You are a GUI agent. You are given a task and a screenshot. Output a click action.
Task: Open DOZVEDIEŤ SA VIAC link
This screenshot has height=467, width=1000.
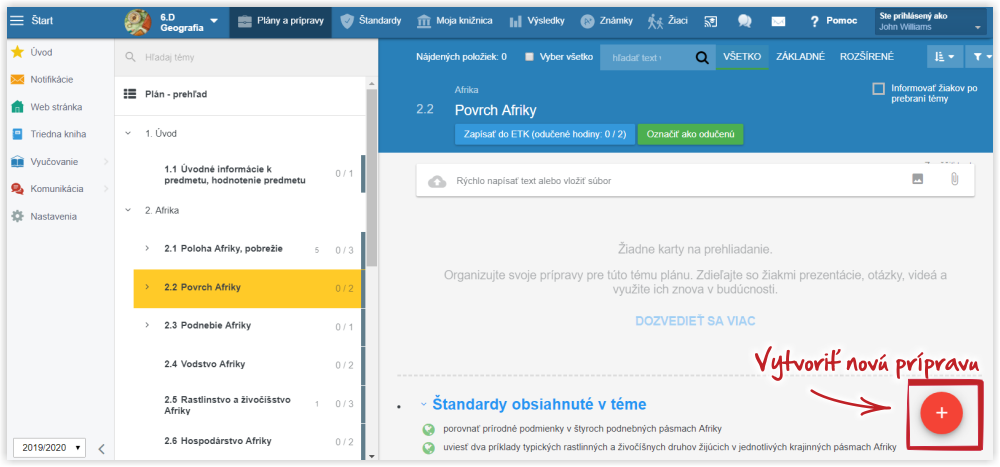pos(695,320)
